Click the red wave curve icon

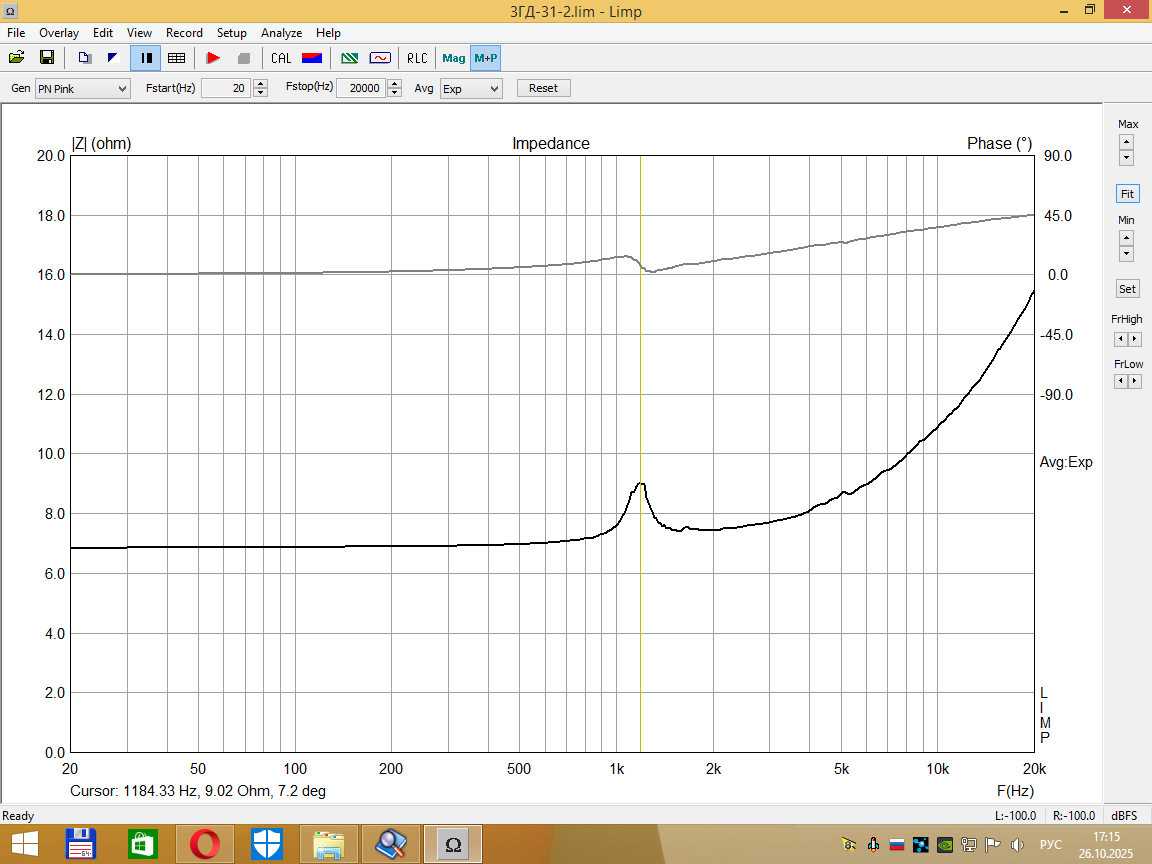pyautogui.click(x=380, y=58)
